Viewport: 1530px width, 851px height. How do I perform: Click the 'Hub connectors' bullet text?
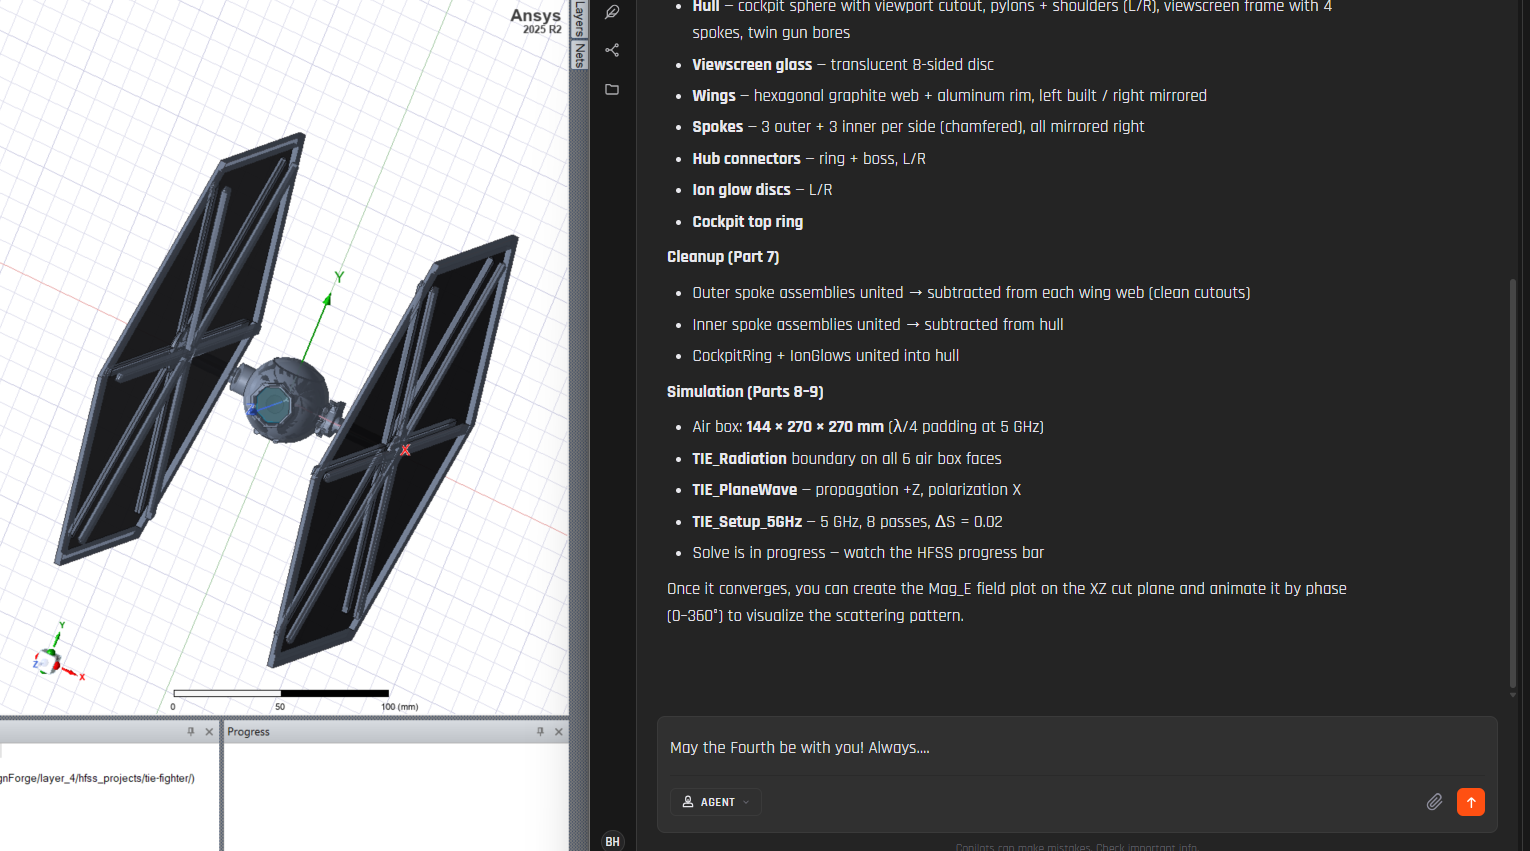[x=746, y=159]
